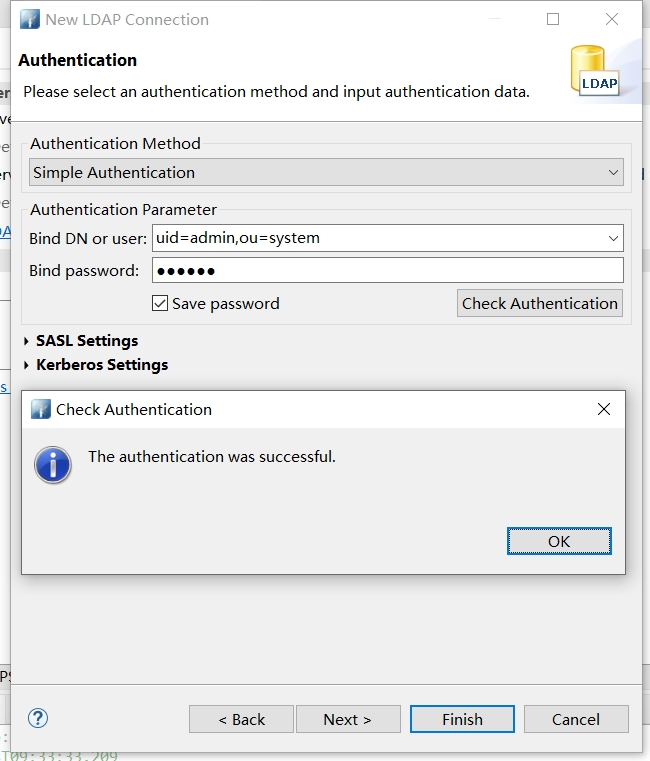Click the help question mark icon

coord(38,718)
